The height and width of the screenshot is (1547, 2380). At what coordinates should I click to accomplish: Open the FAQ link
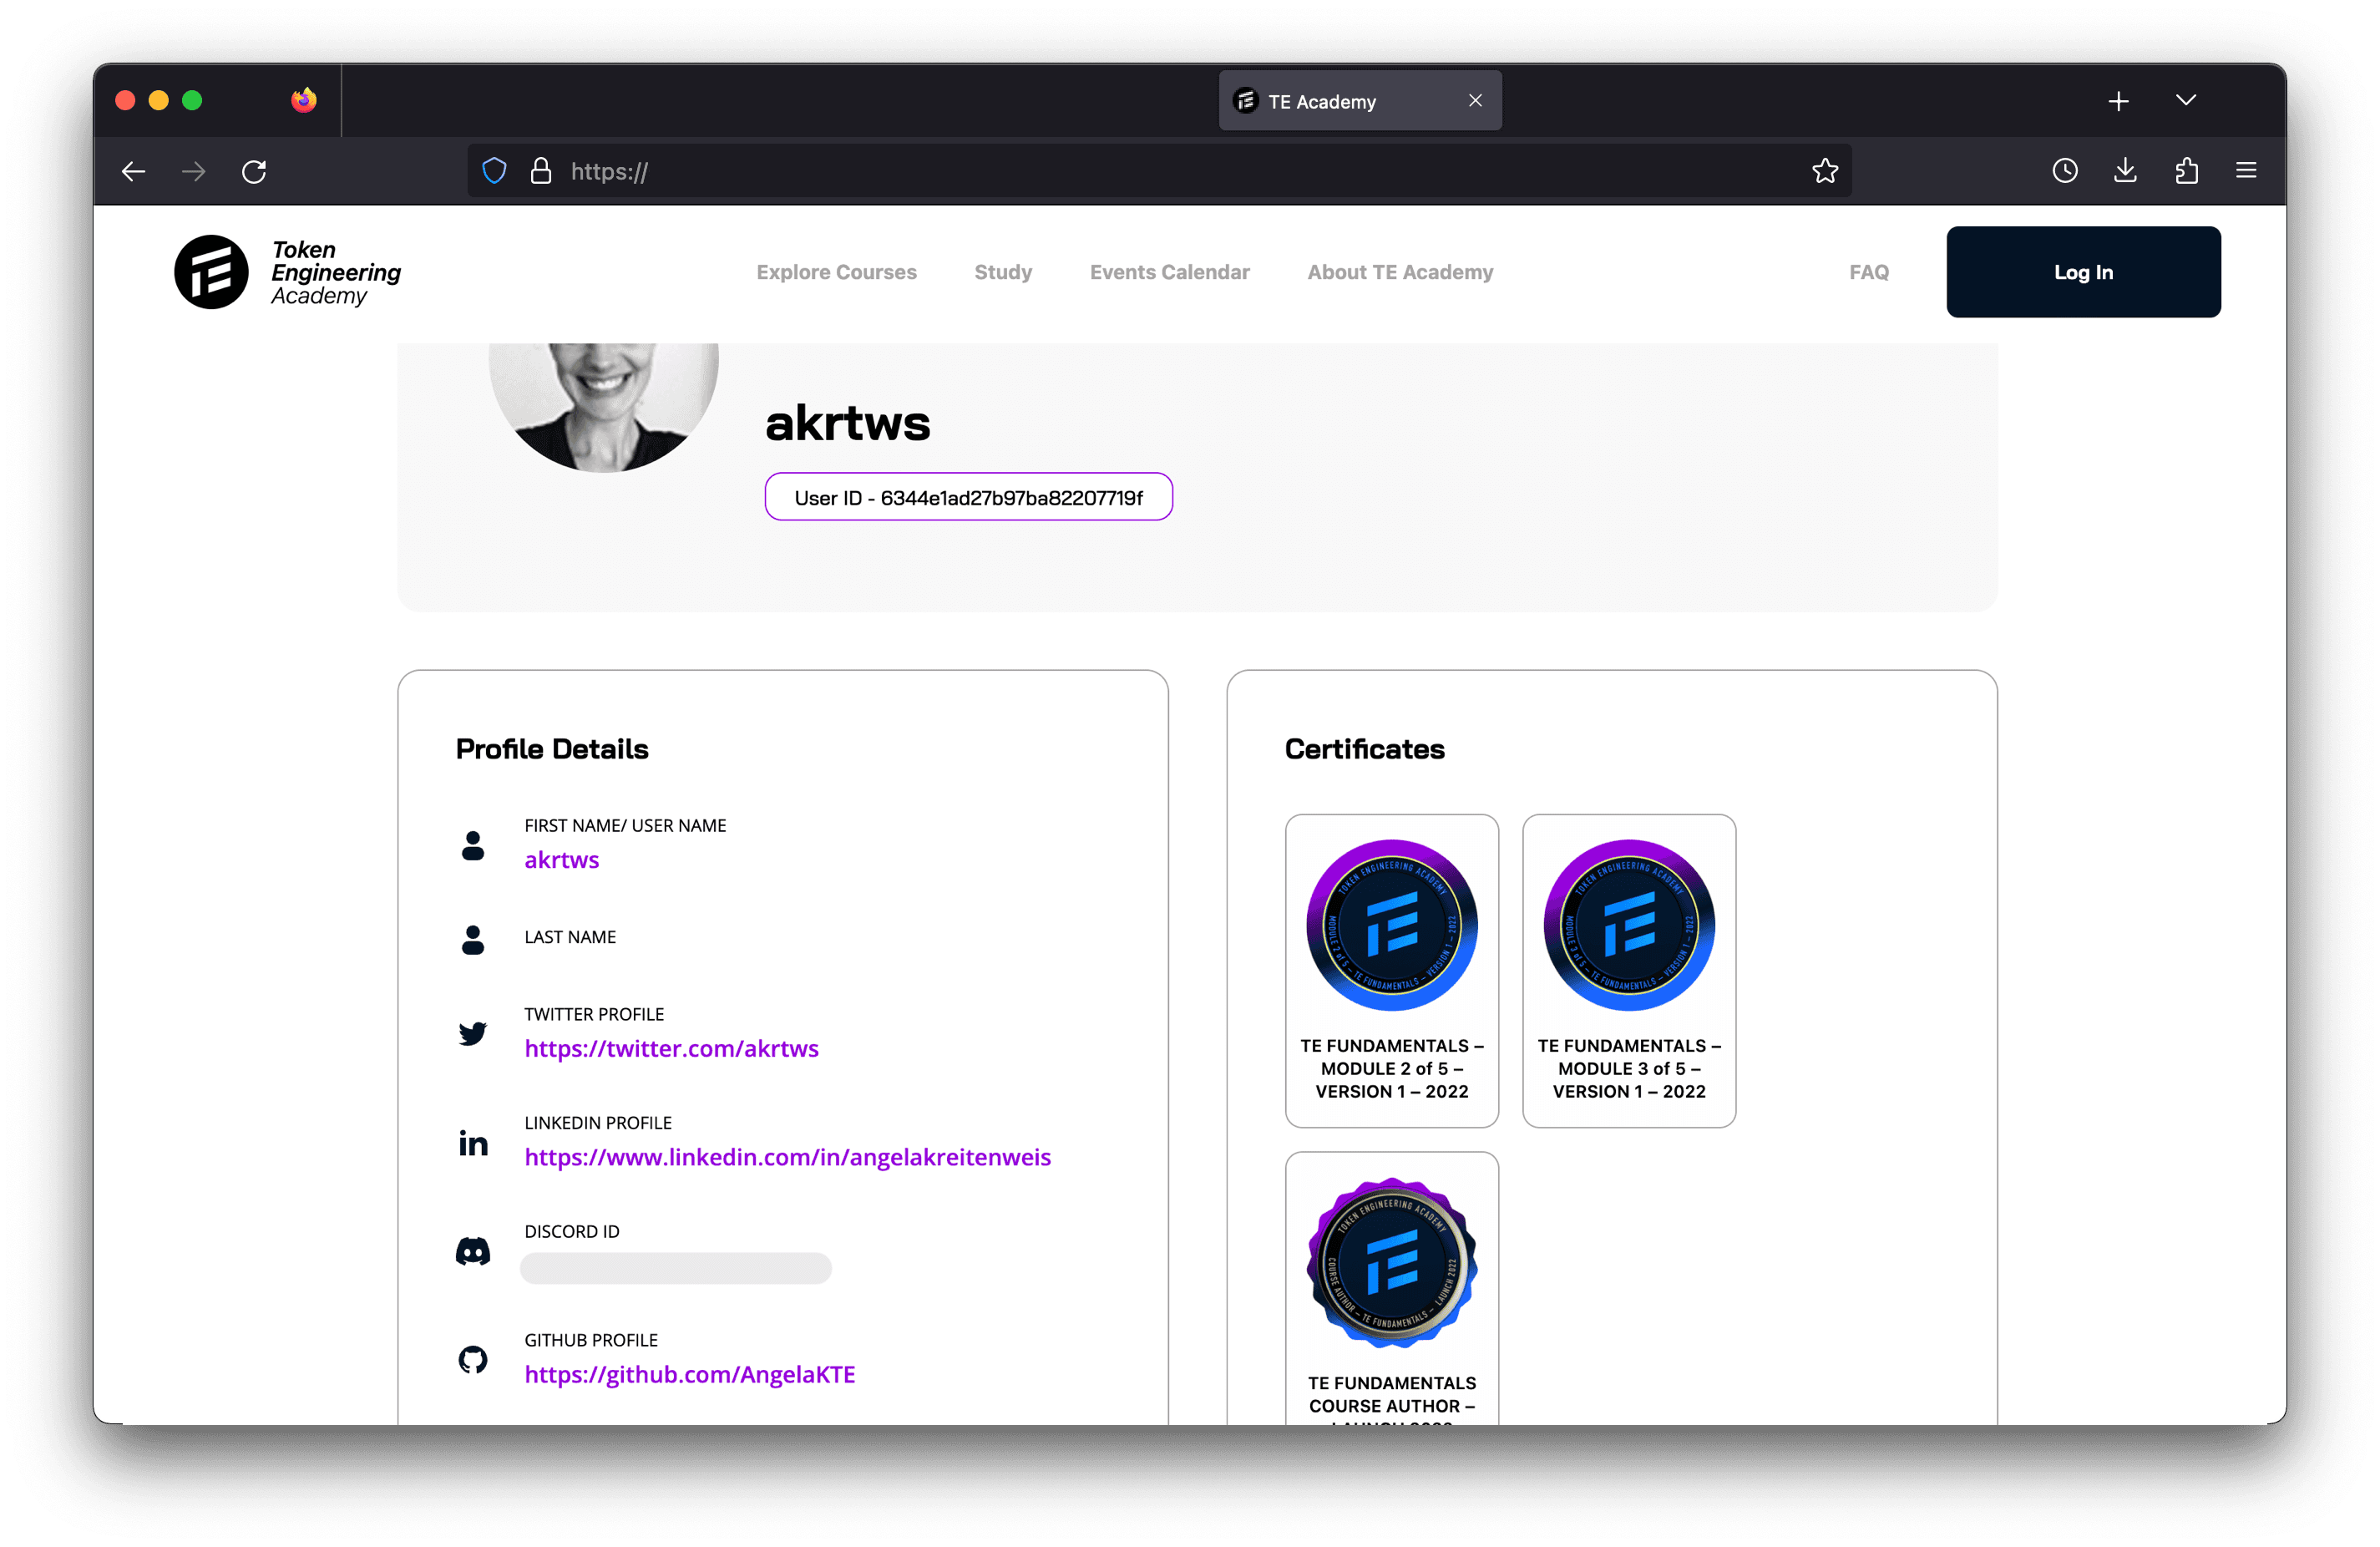tap(1869, 272)
